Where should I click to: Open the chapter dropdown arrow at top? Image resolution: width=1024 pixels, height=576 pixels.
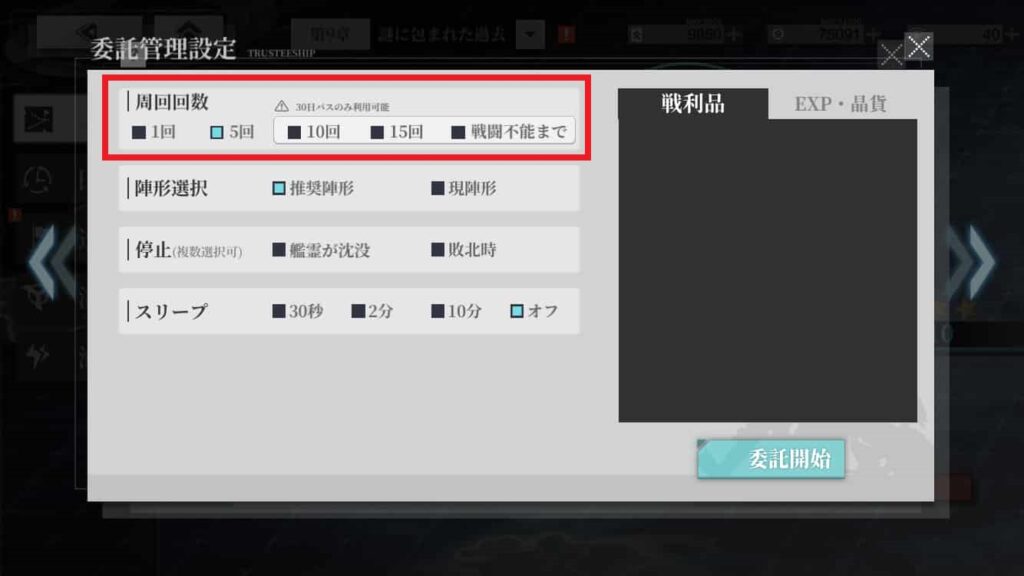pos(530,34)
